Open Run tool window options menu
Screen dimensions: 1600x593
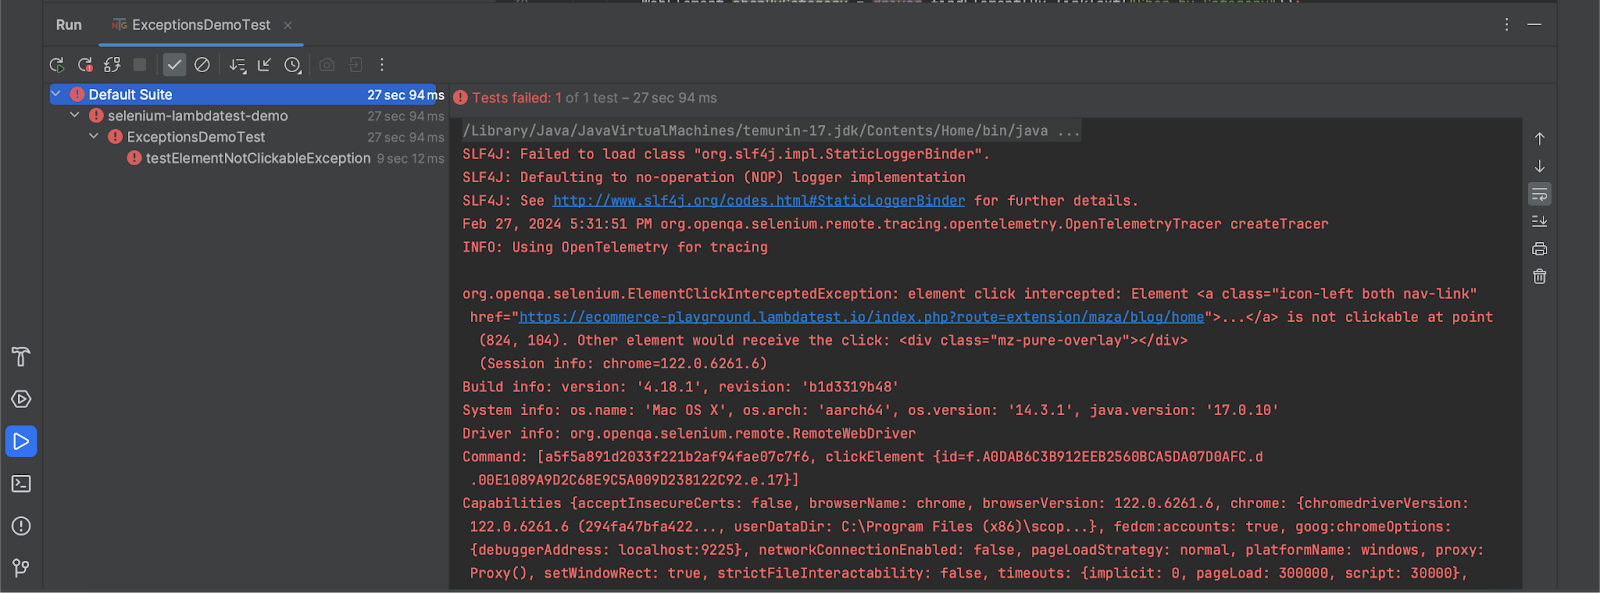coord(1507,25)
